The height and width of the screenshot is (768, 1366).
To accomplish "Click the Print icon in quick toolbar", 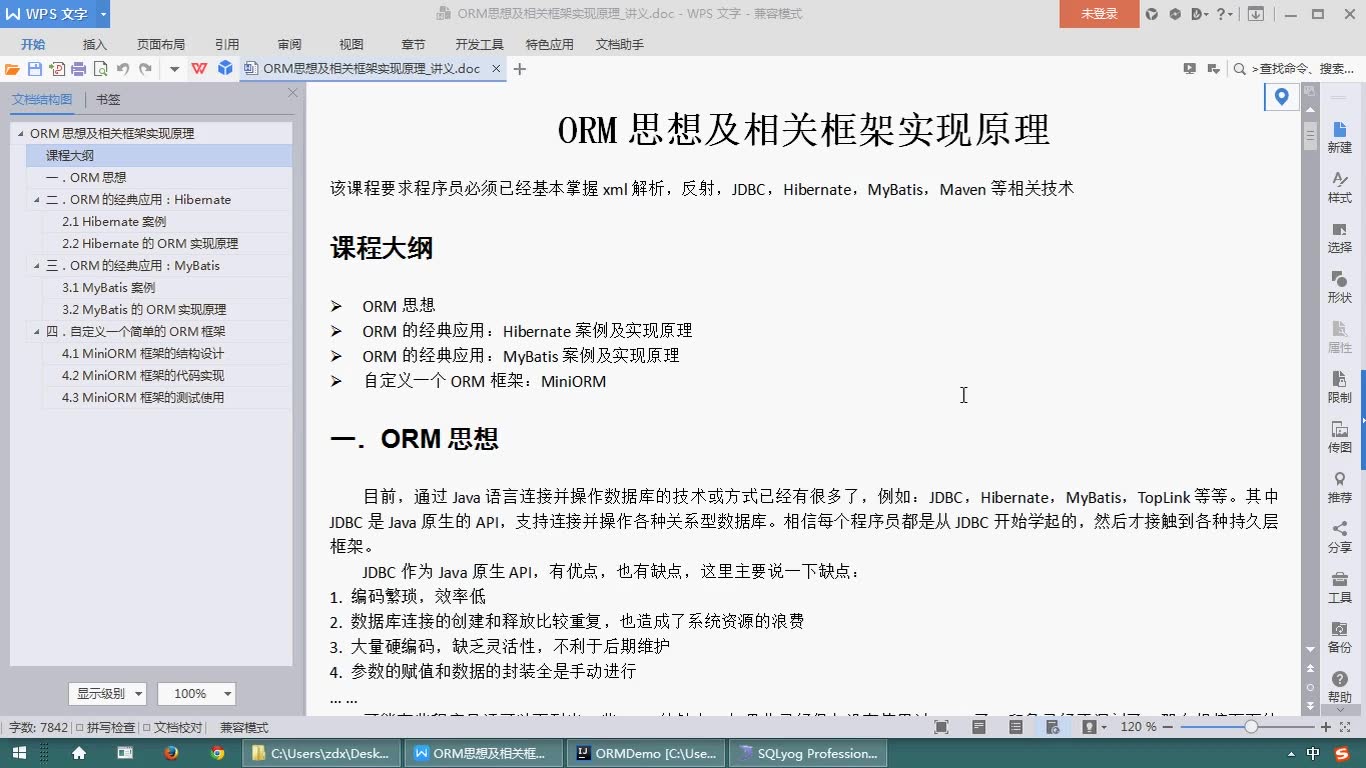I will (x=79, y=69).
